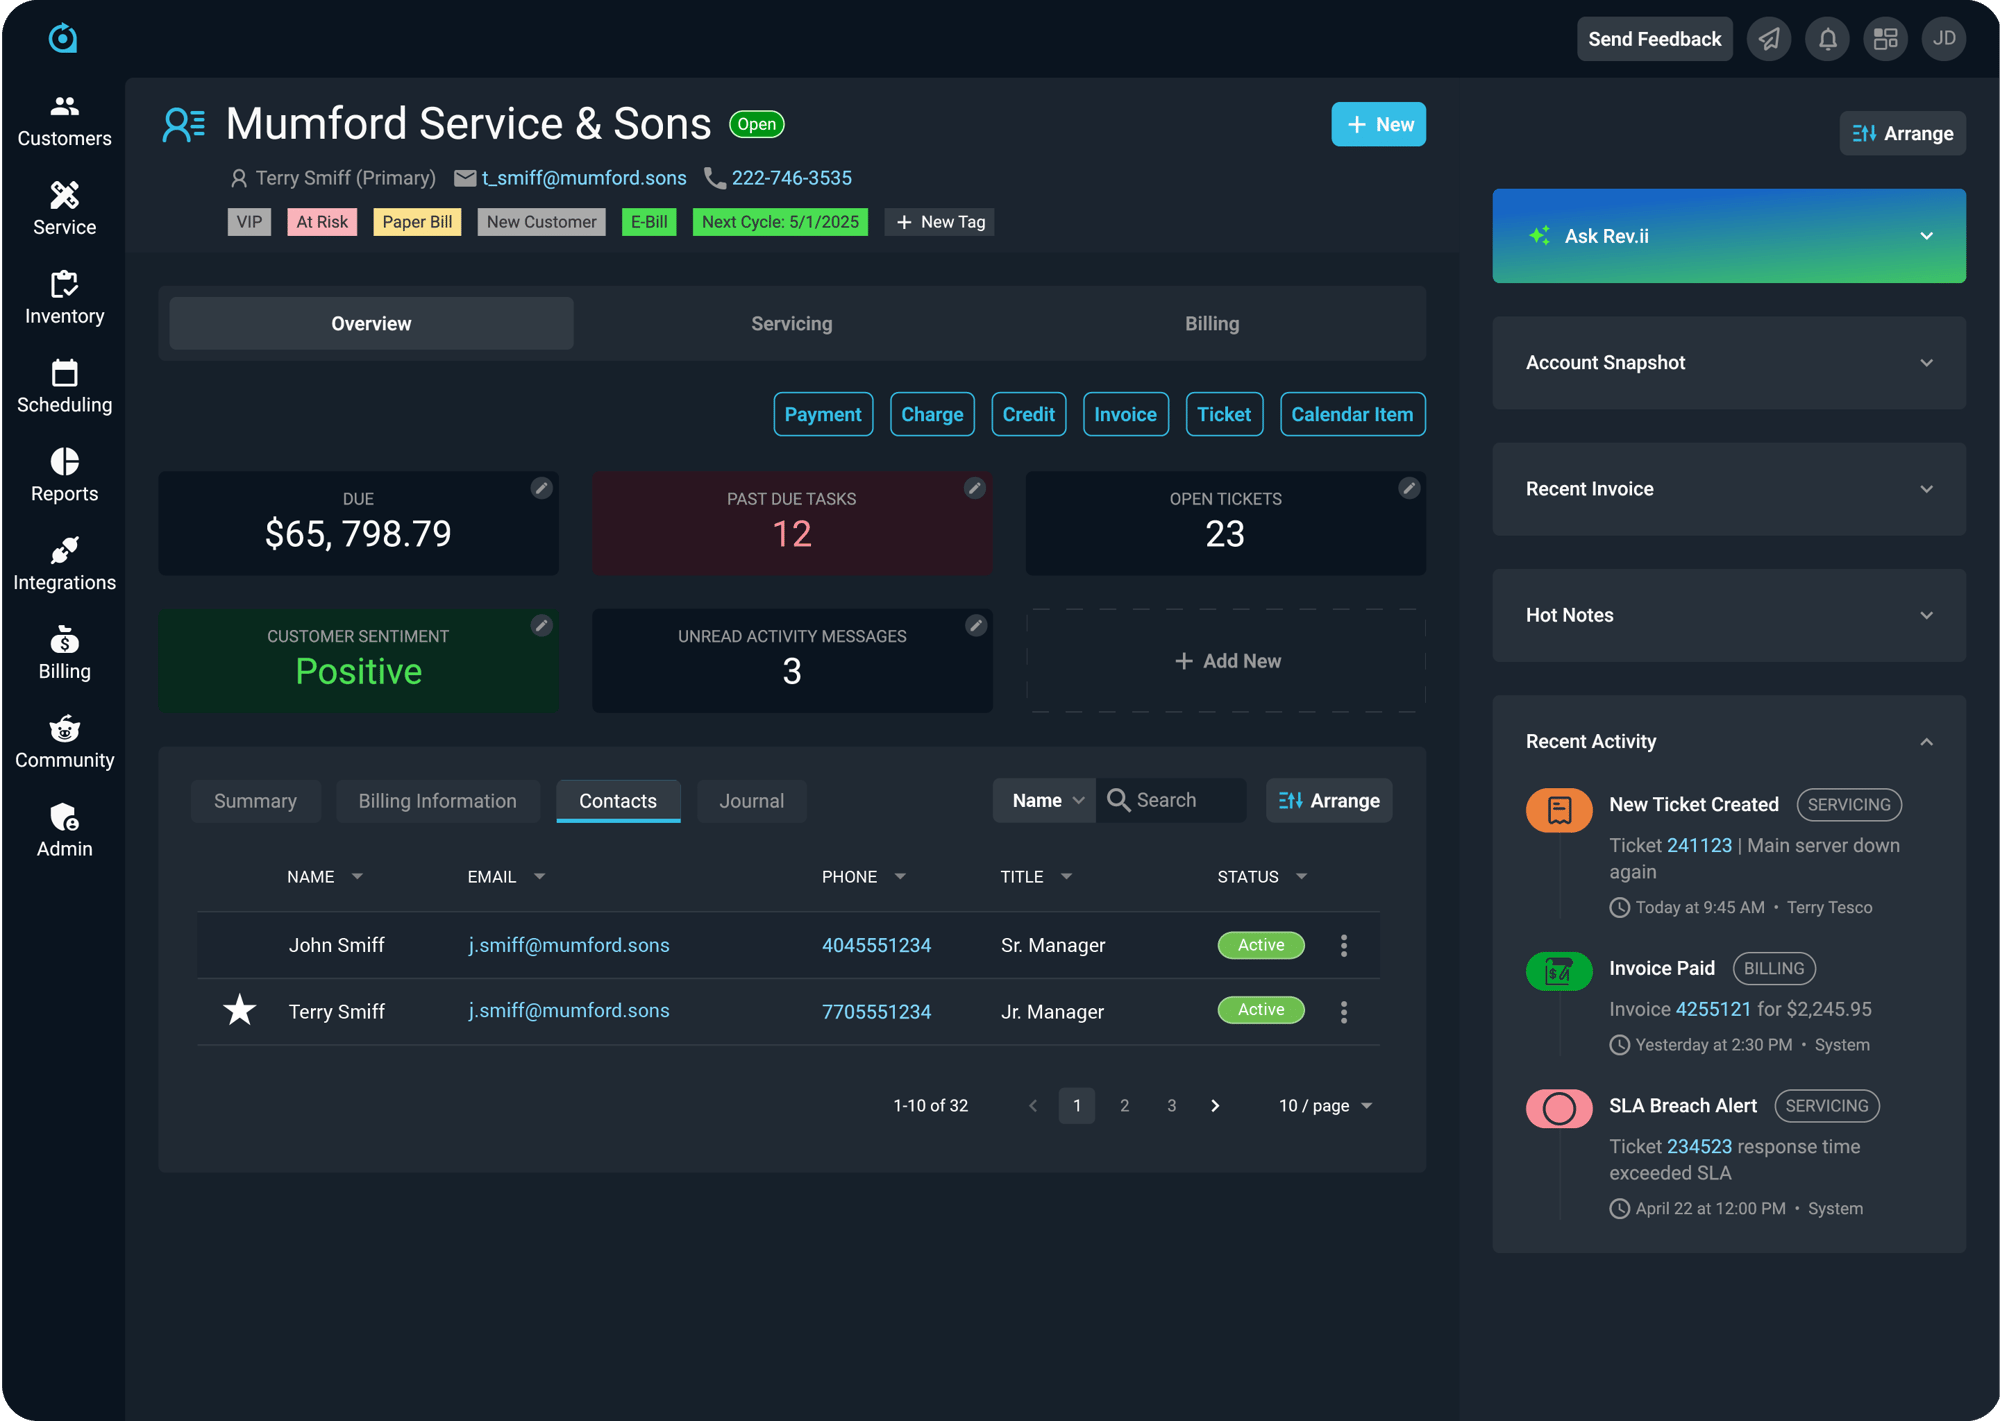
Task: Edit the Customer Sentiment card
Action: pyautogui.click(x=541, y=625)
